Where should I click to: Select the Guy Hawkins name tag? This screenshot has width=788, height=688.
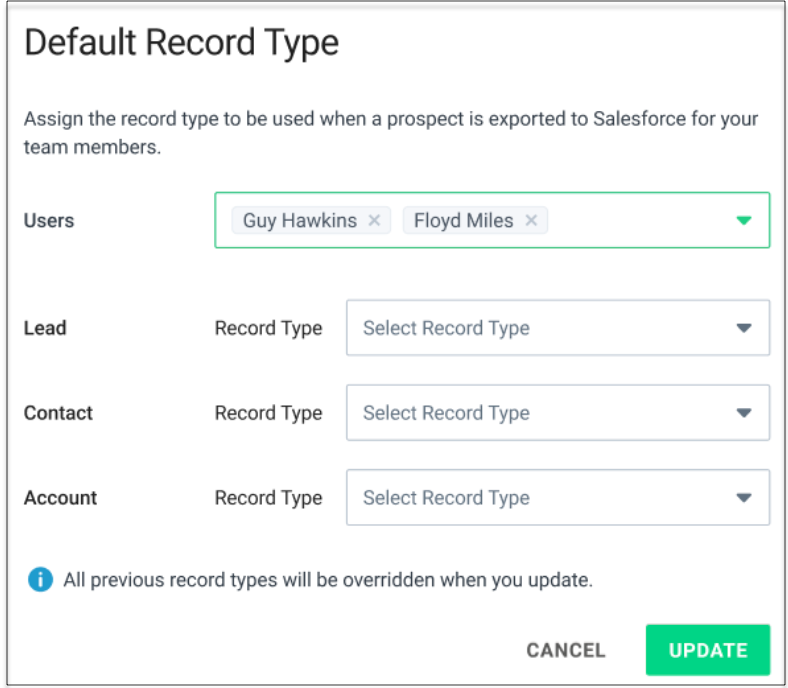tap(299, 221)
